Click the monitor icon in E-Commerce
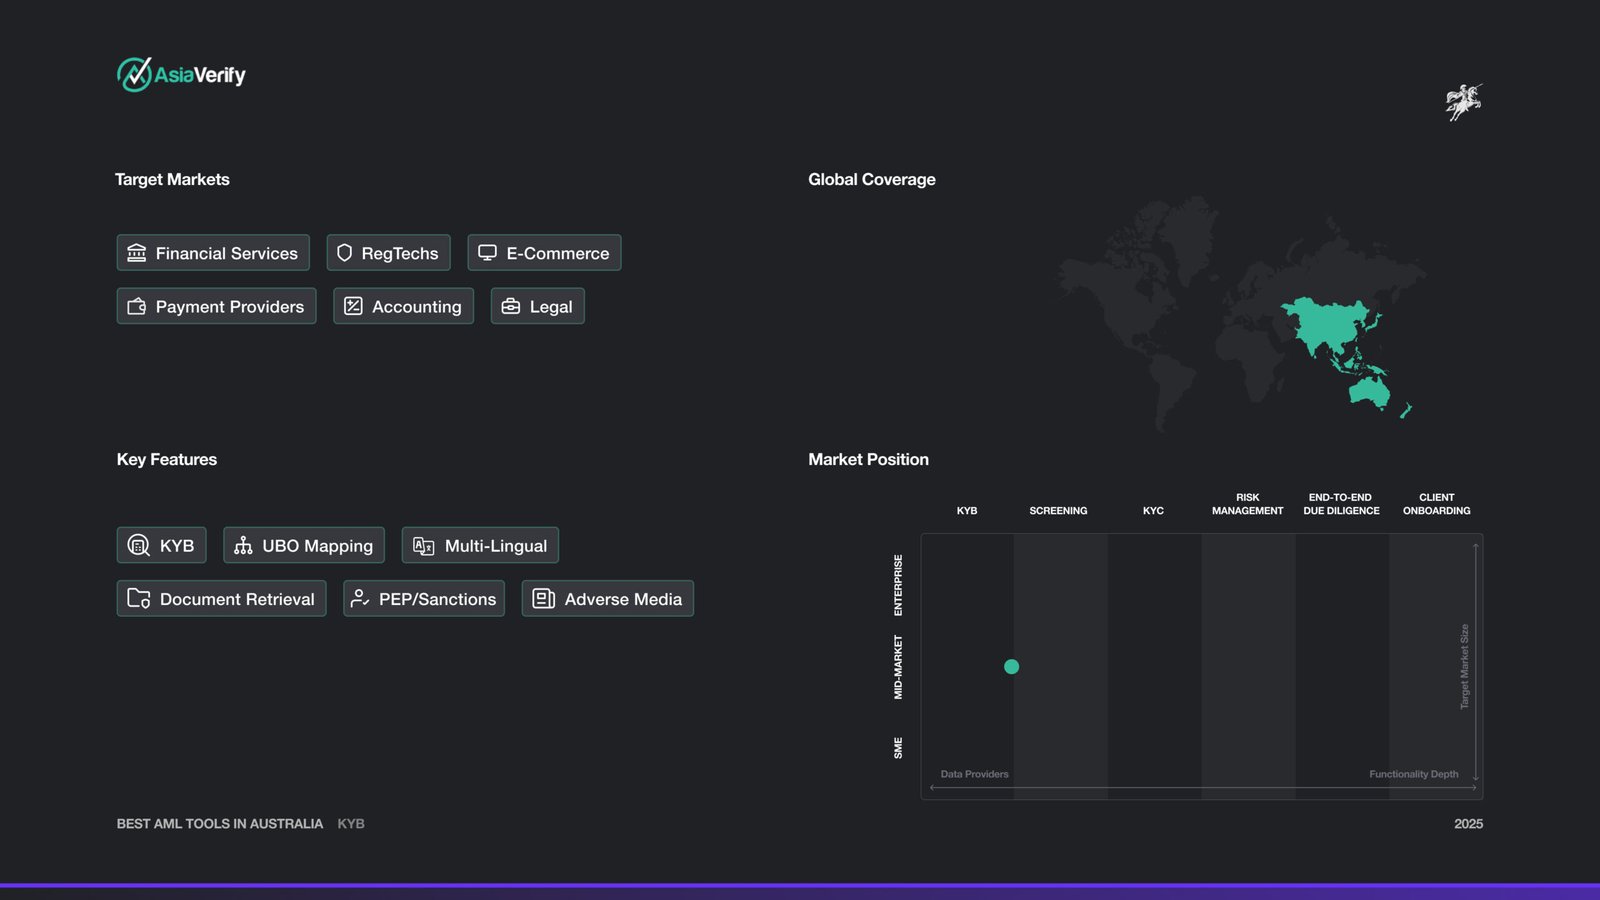Viewport: 1600px width, 900px height. pos(487,253)
